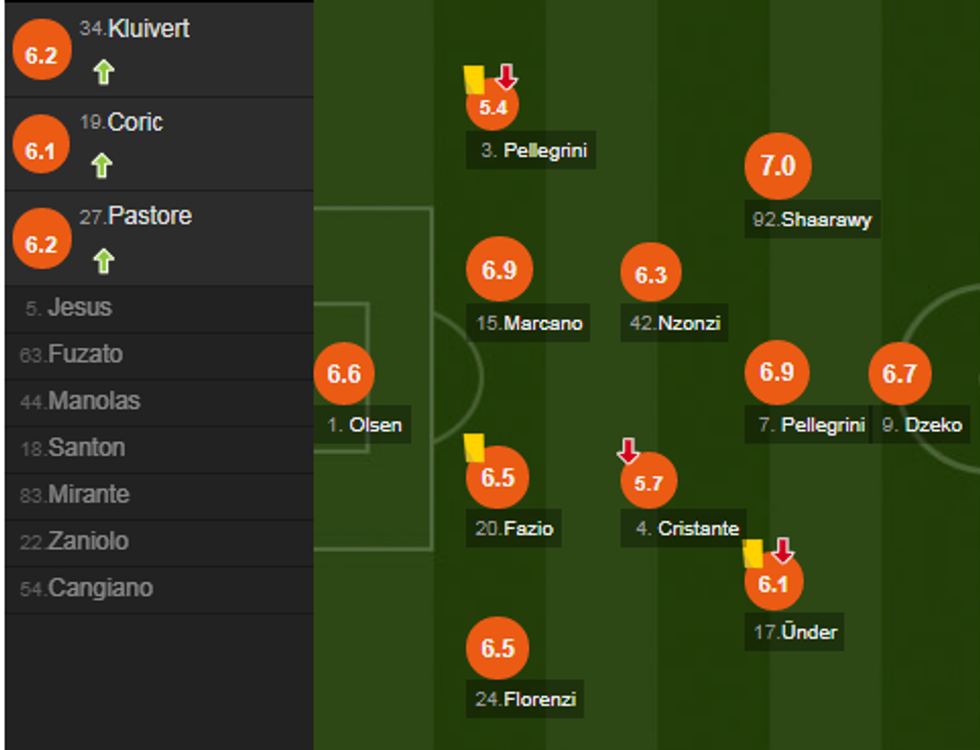
Task: Click the red sub-off arrow above the 5.4 rating
Action: pyautogui.click(x=506, y=76)
